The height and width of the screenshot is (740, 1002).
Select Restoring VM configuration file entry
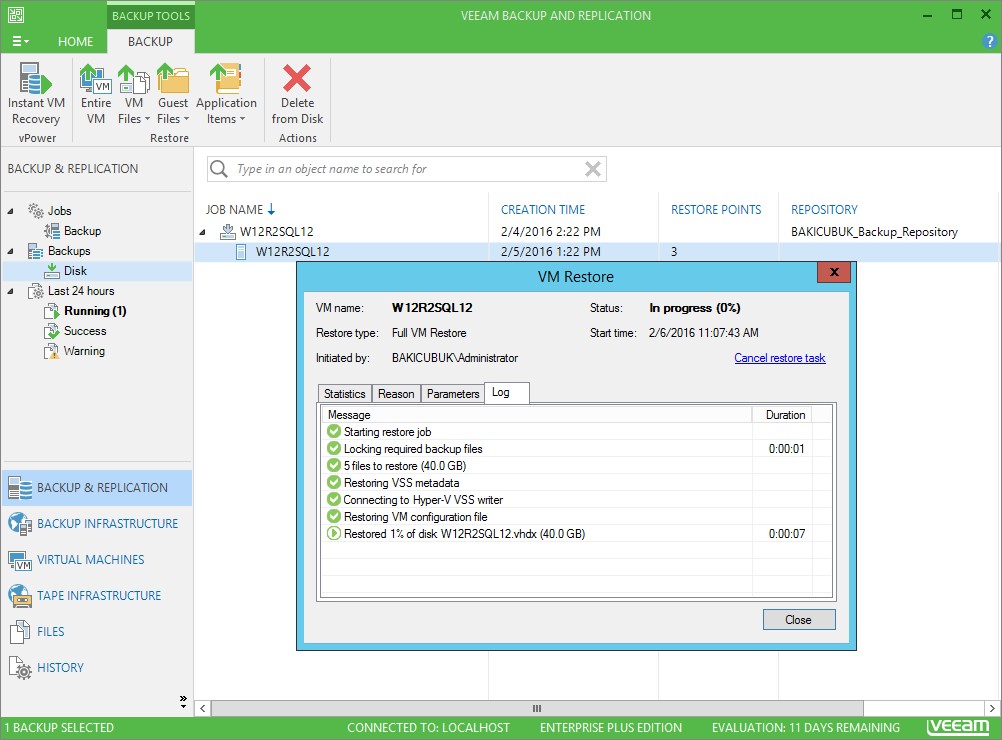point(576,517)
